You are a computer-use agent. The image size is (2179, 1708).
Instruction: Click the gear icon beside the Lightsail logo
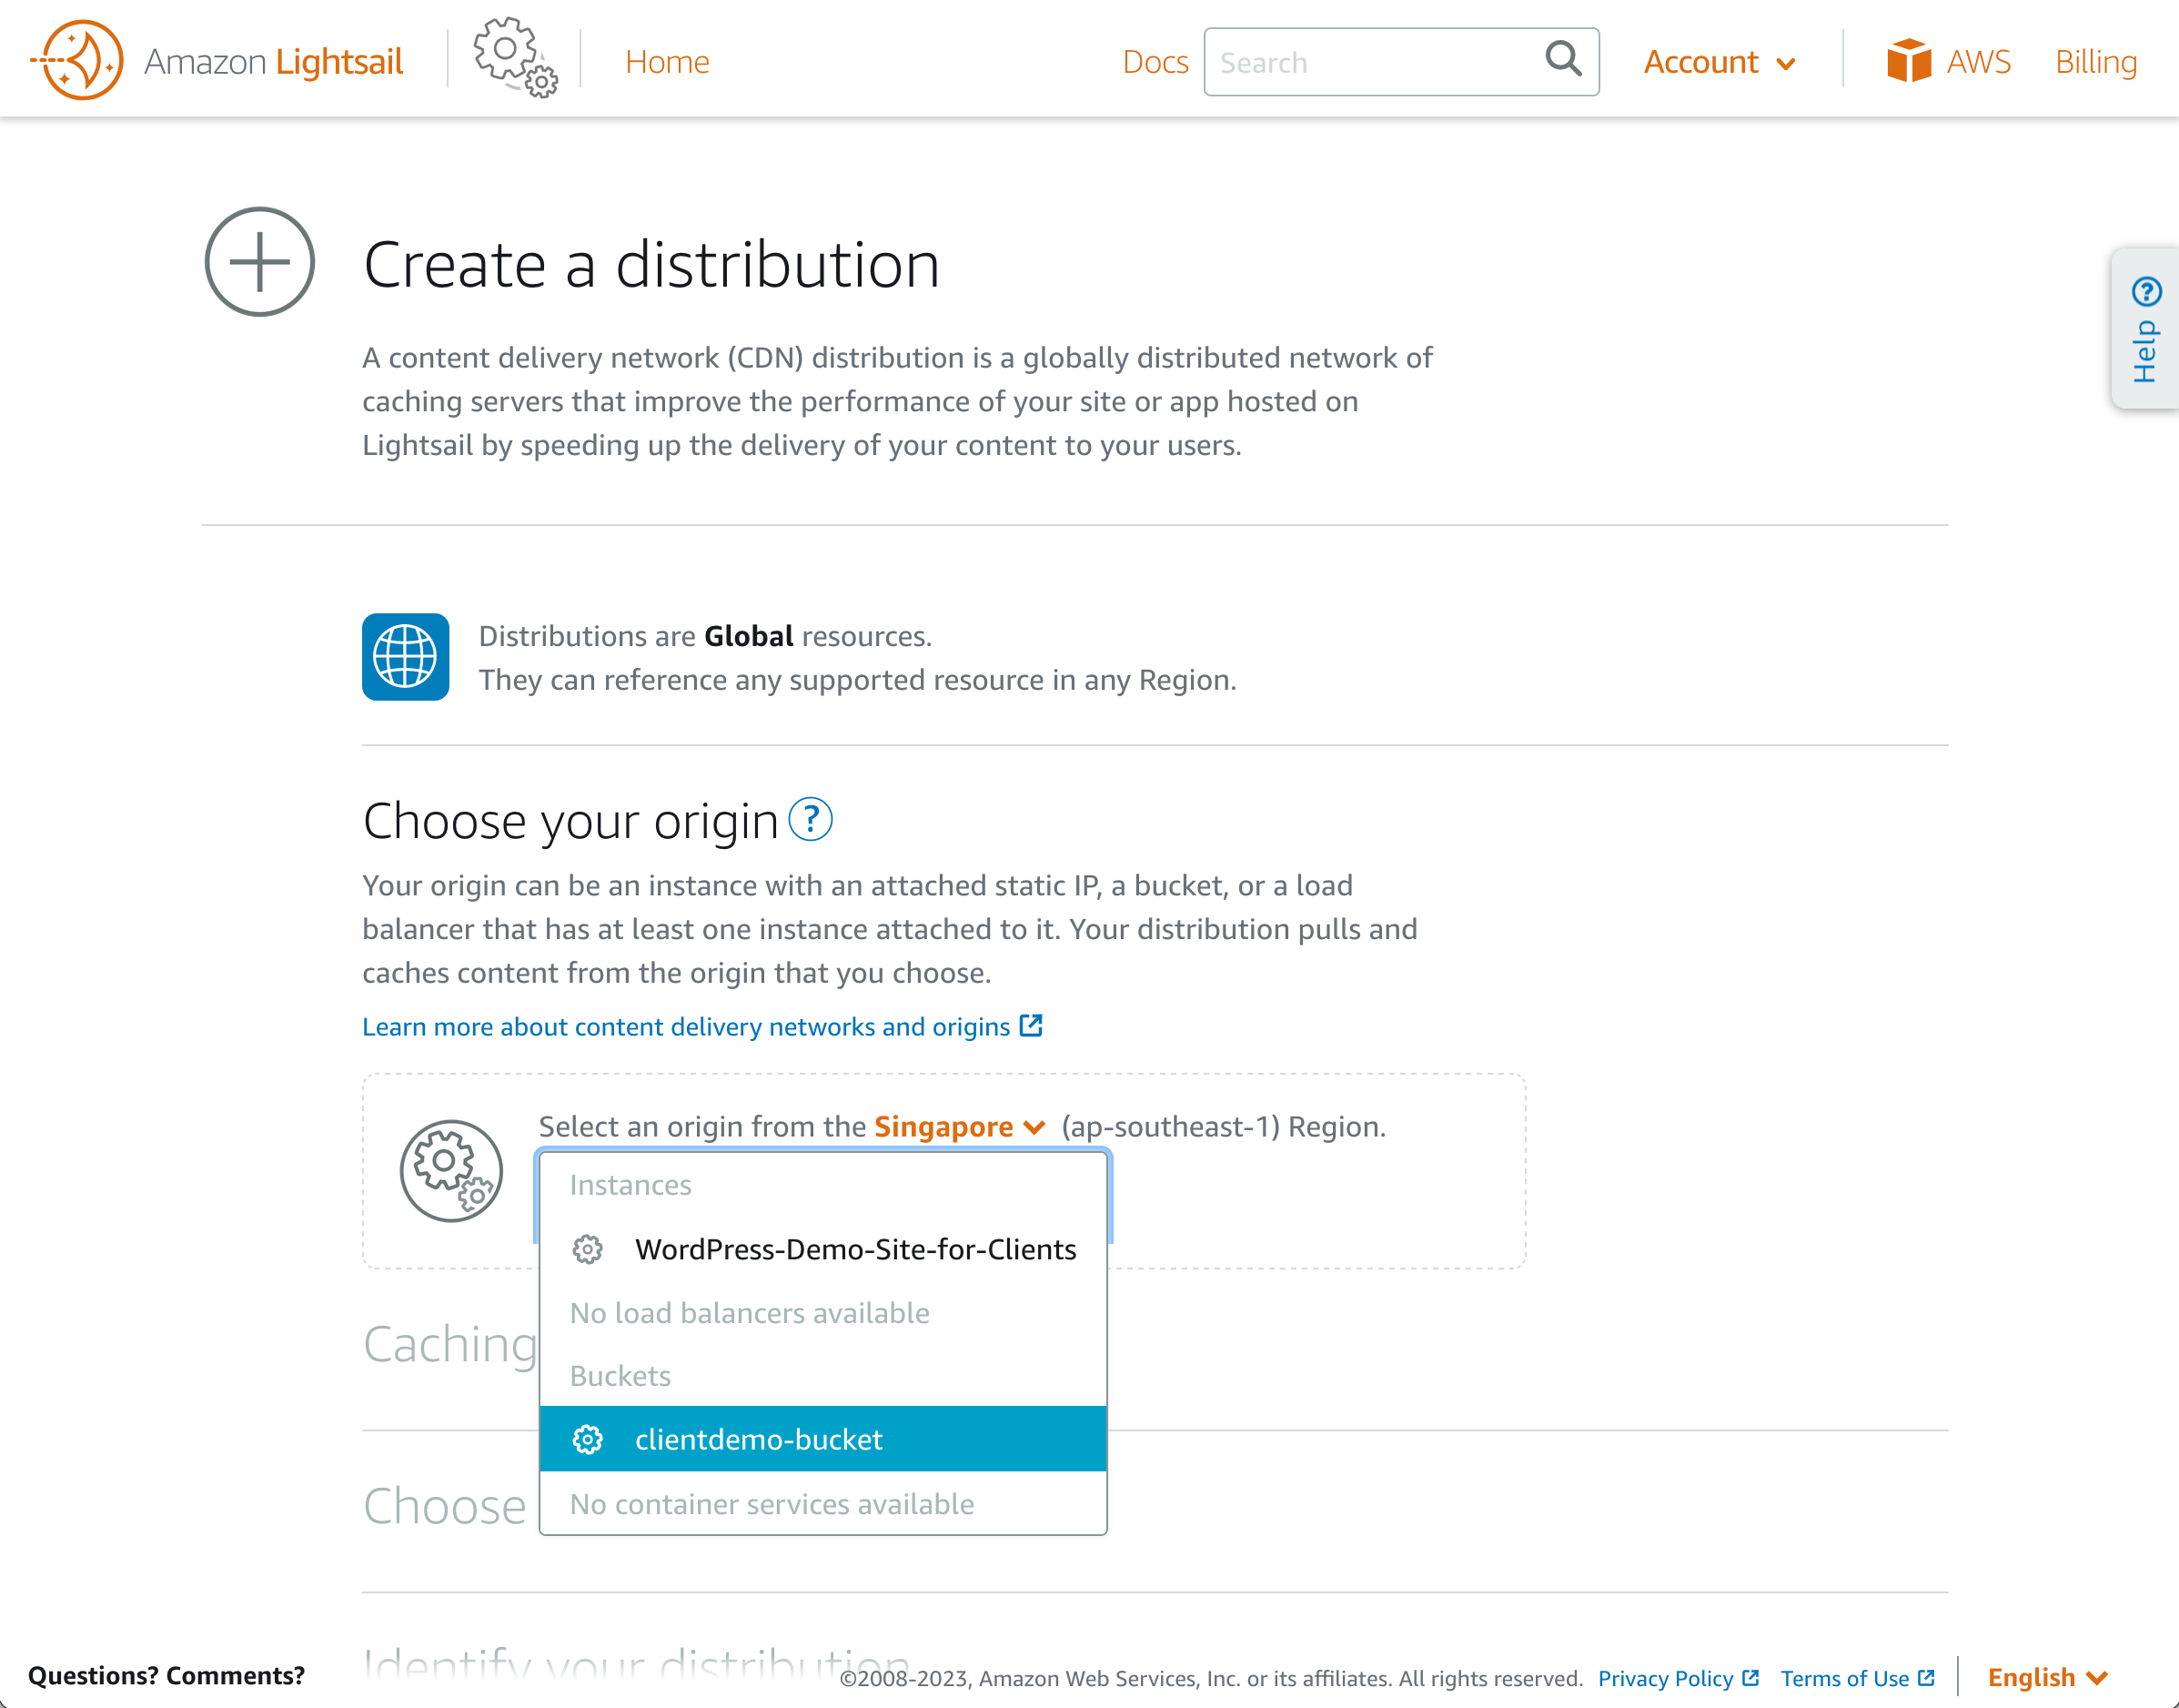click(513, 58)
